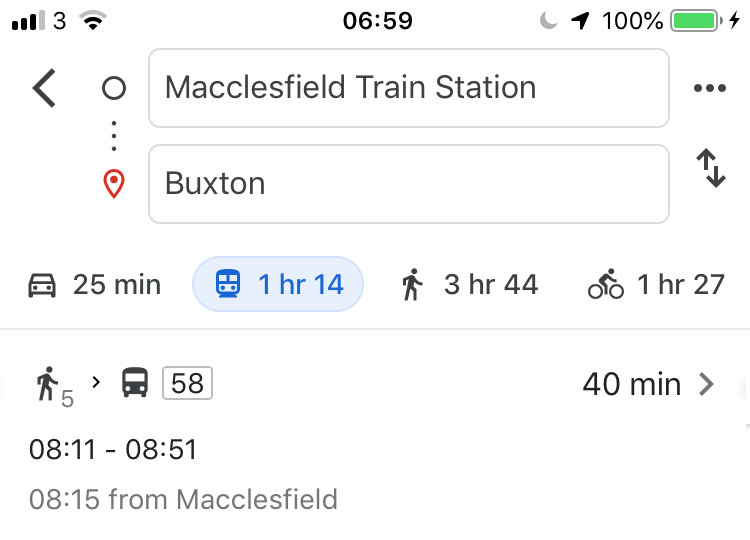Tap the bus icon in route result
Image resolution: width=750 pixels, height=540 pixels.
click(x=135, y=382)
